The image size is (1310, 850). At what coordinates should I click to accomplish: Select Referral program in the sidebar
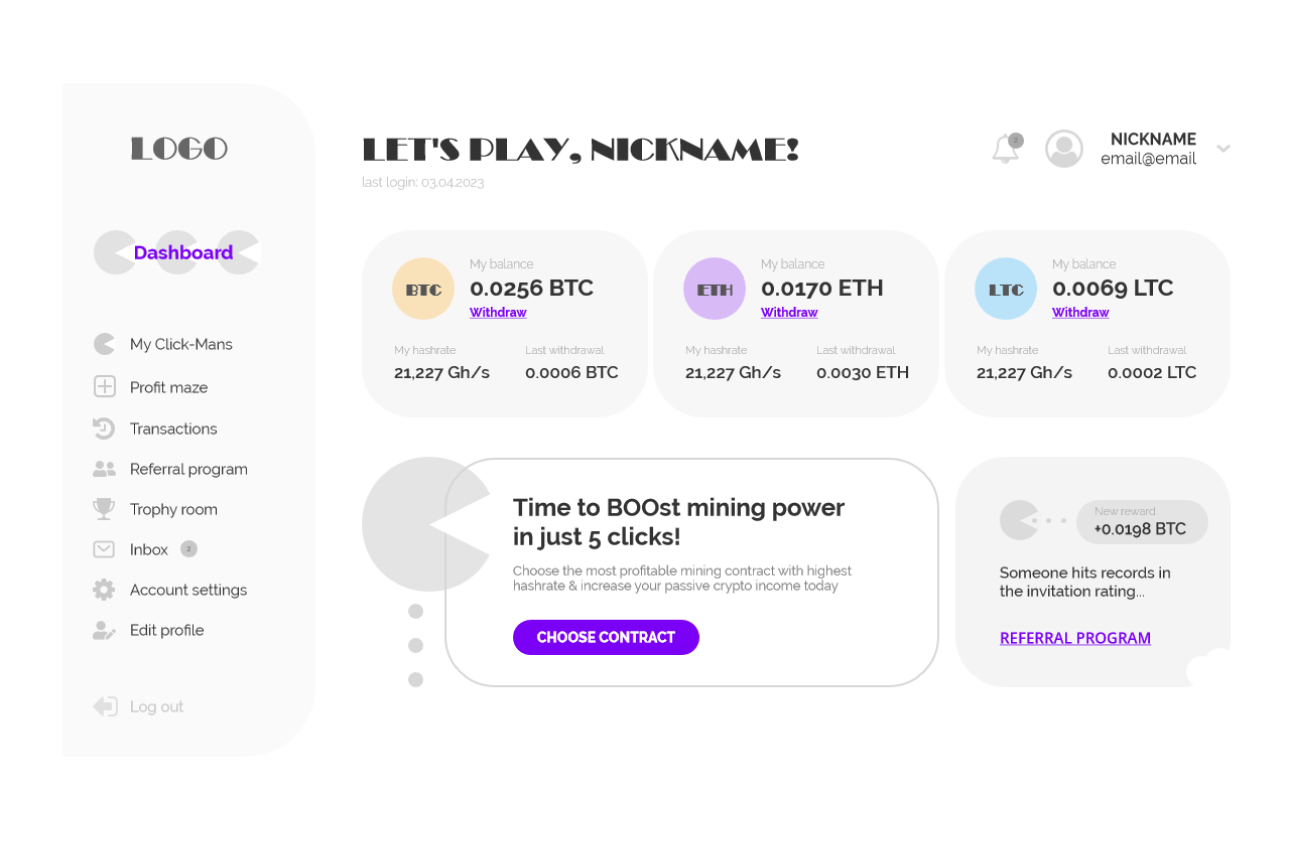click(188, 469)
